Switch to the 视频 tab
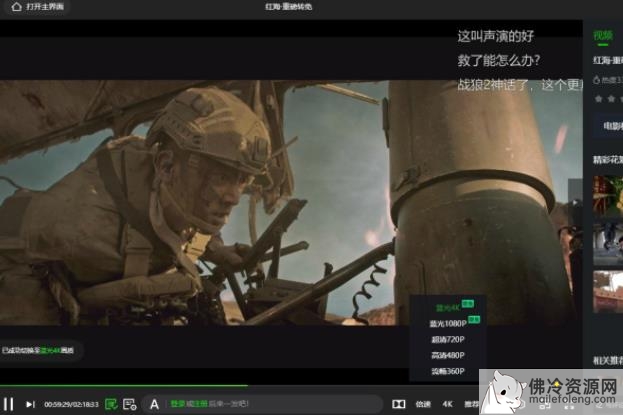This screenshot has width=623, height=415. tap(602, 36)
